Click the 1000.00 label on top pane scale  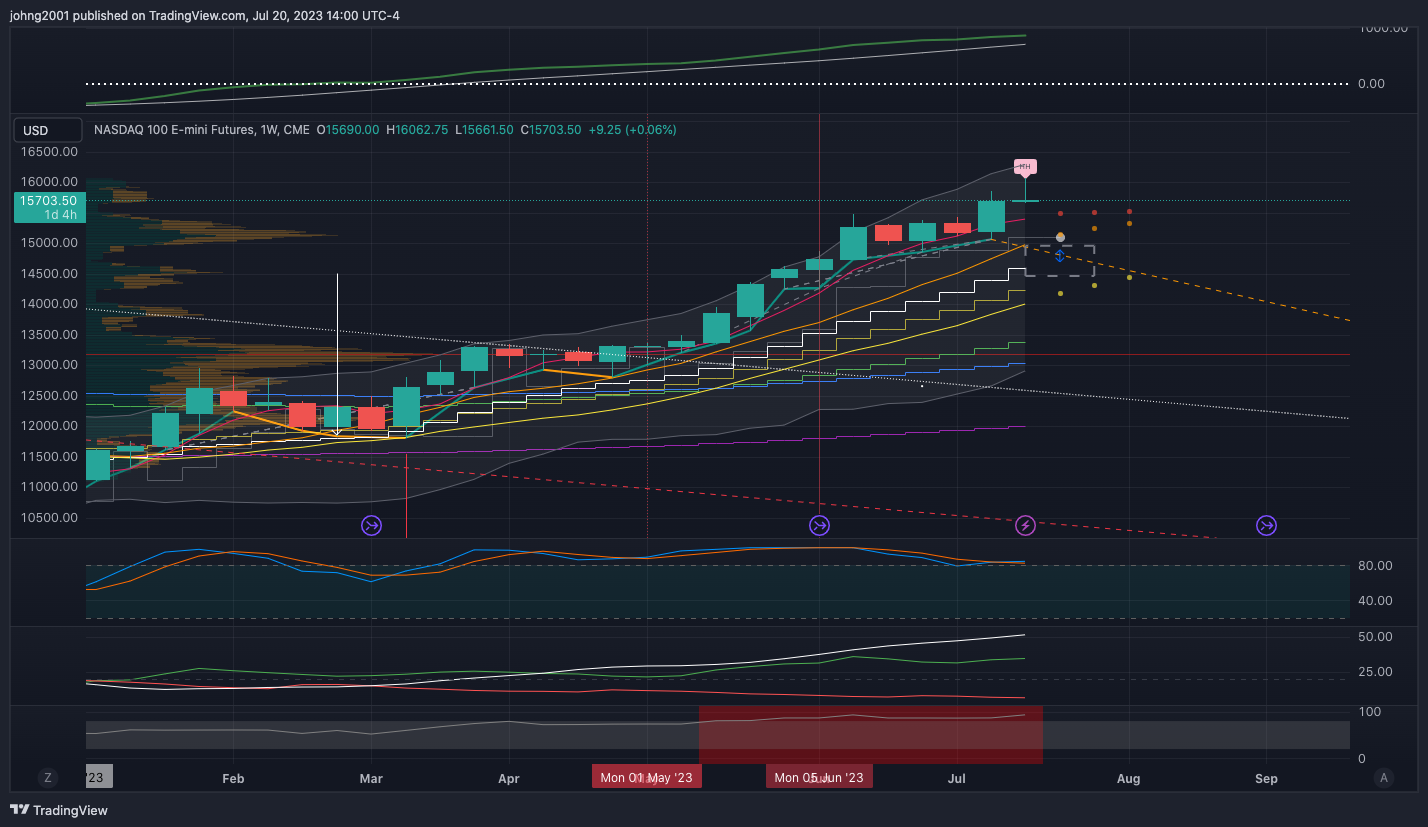click(1382, 29)
